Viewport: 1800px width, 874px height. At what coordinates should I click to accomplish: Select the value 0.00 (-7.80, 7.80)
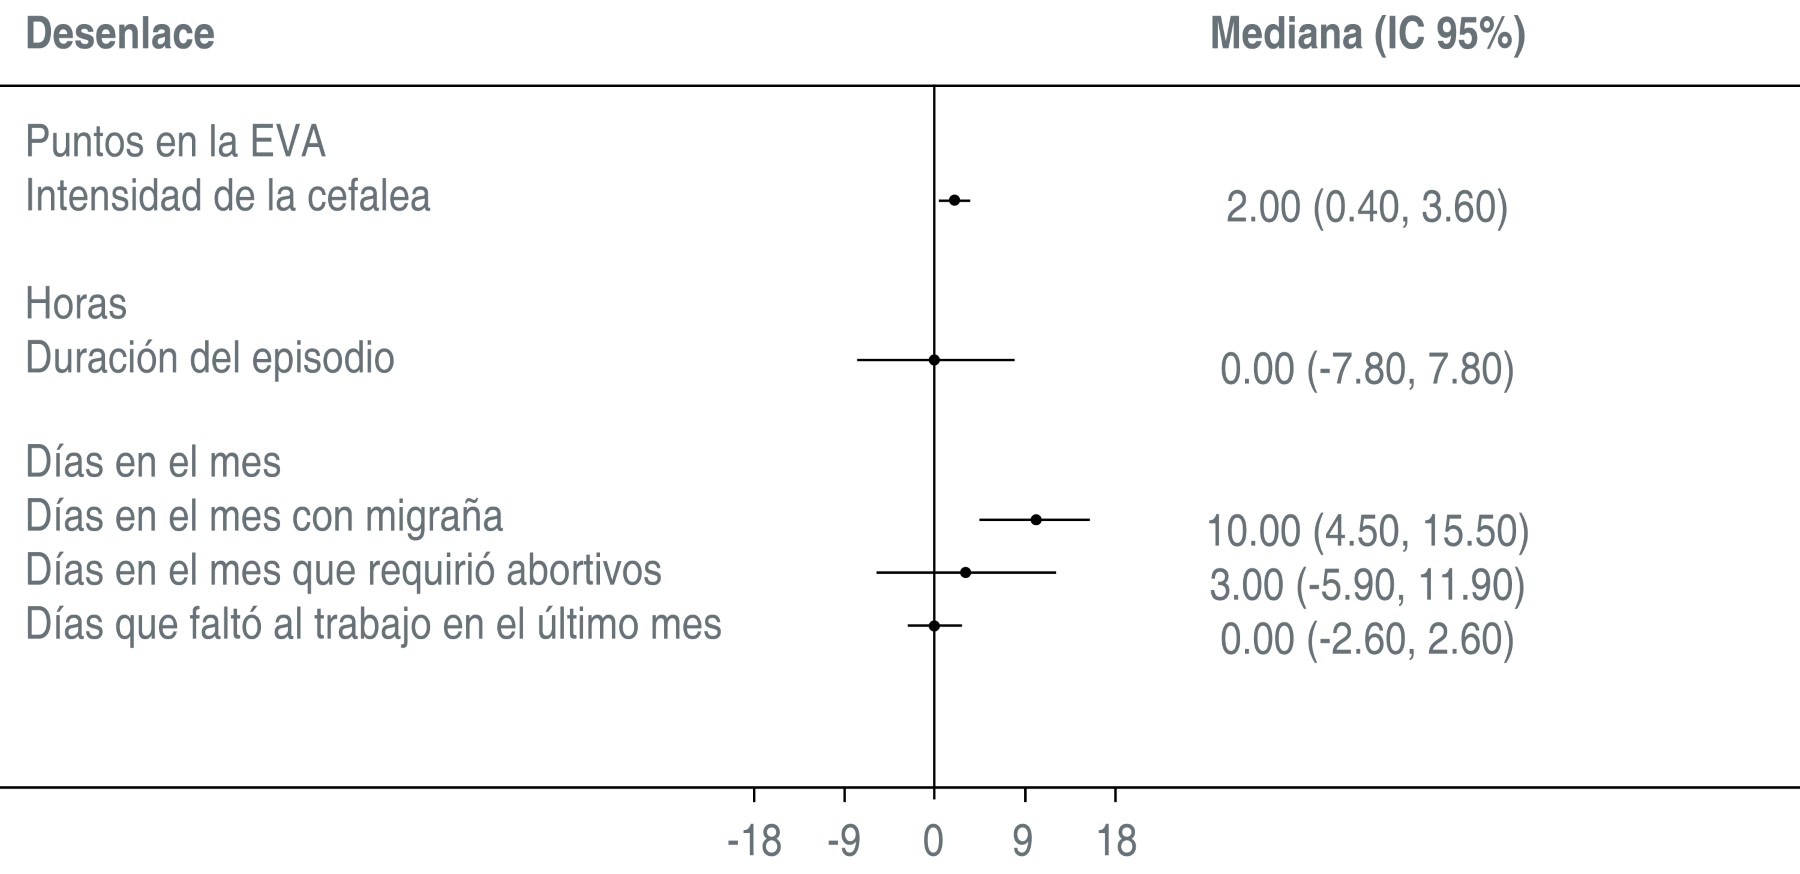[x=1367, y=369]
